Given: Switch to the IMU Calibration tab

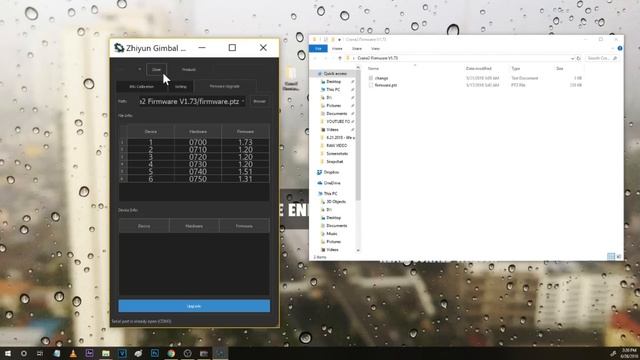Looking at the screenshot, I should [142, 87].
